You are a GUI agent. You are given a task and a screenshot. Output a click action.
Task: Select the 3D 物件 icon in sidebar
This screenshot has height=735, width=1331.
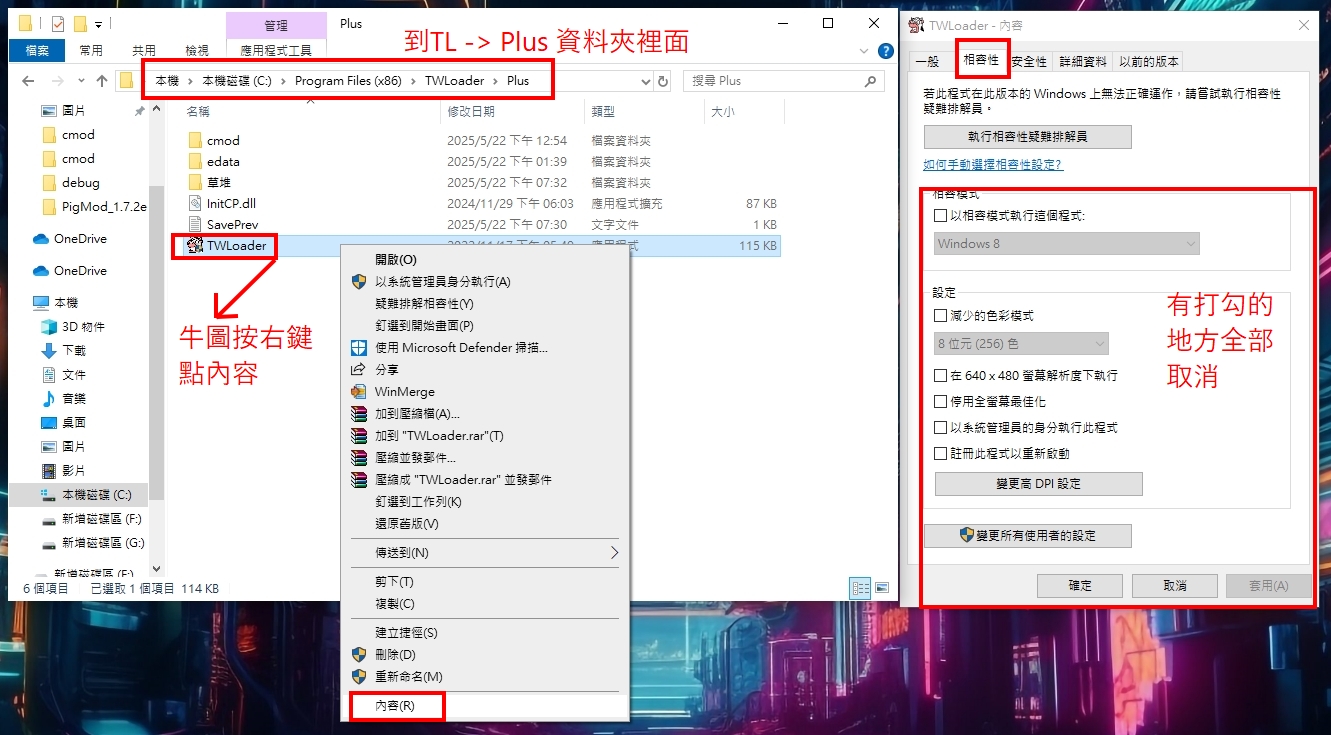[48, 327]
